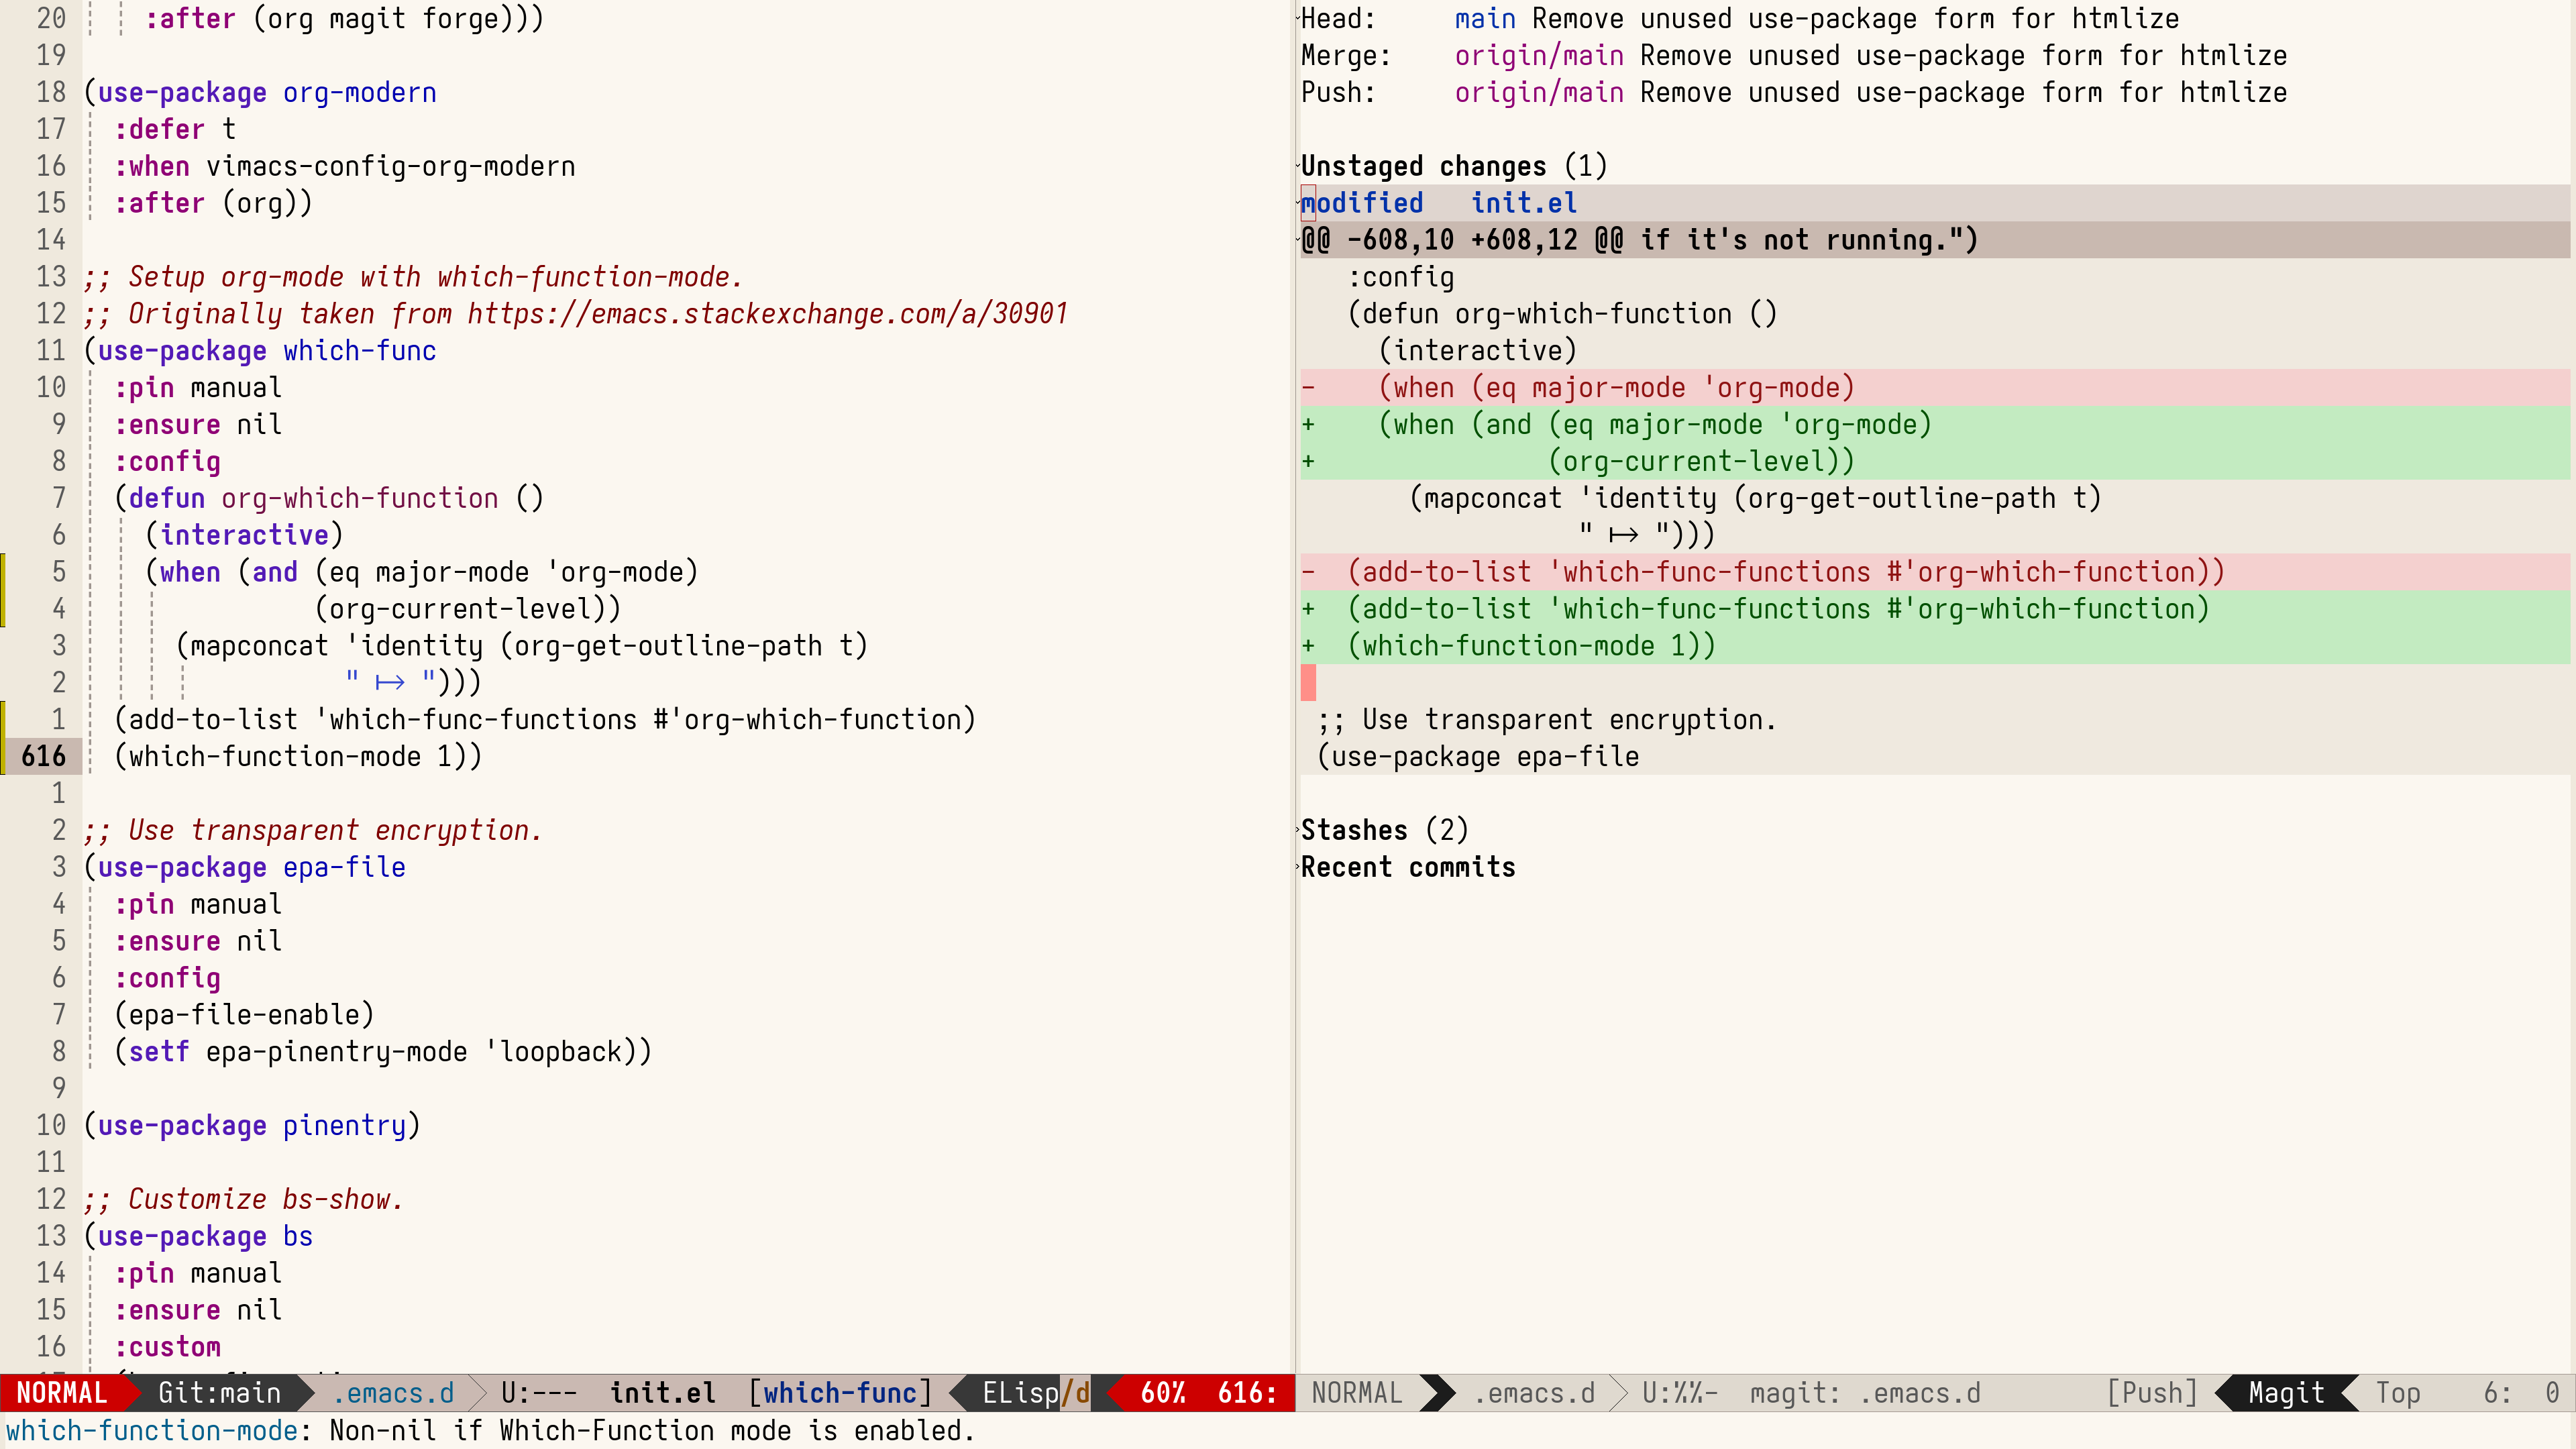Expand the Recent commits section
Image resolution: width=2576 pixels, height=1449 pixels.
pos(1407,867)
